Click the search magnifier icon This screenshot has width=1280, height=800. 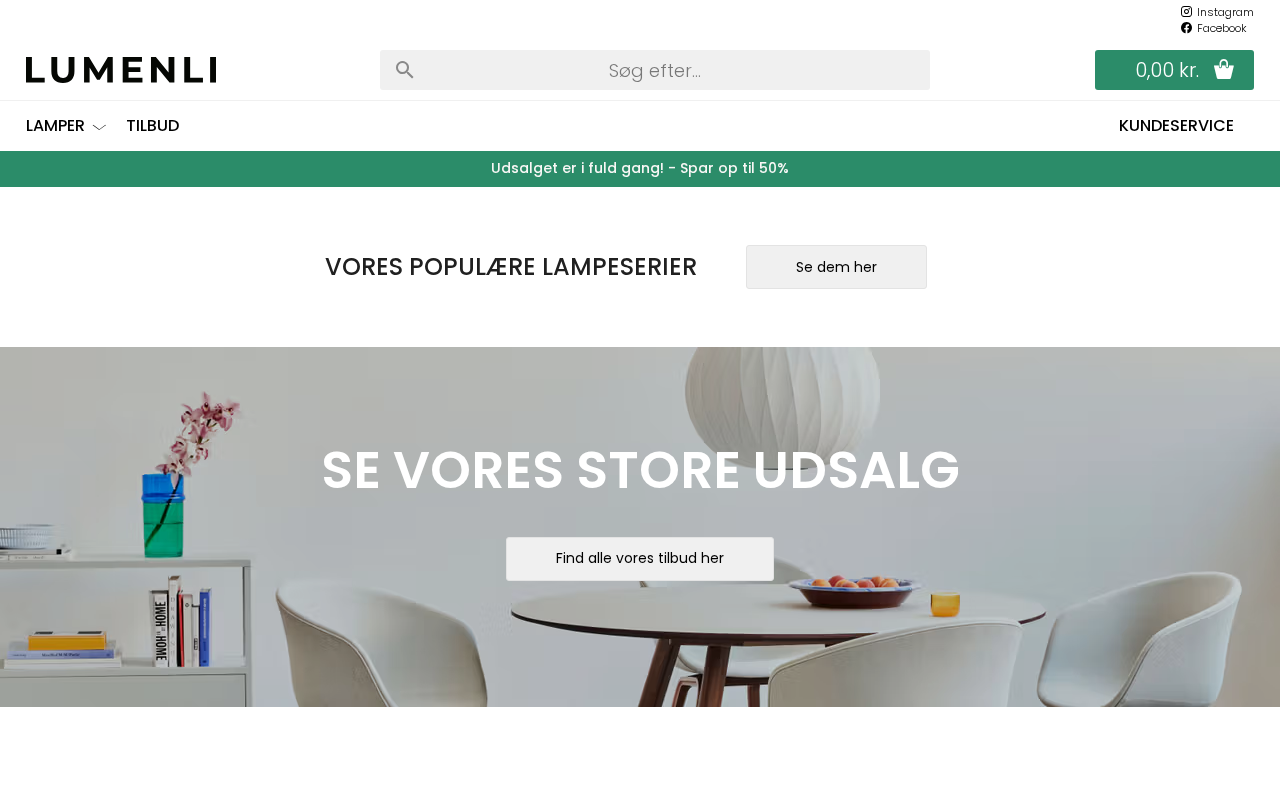(405, 70)
